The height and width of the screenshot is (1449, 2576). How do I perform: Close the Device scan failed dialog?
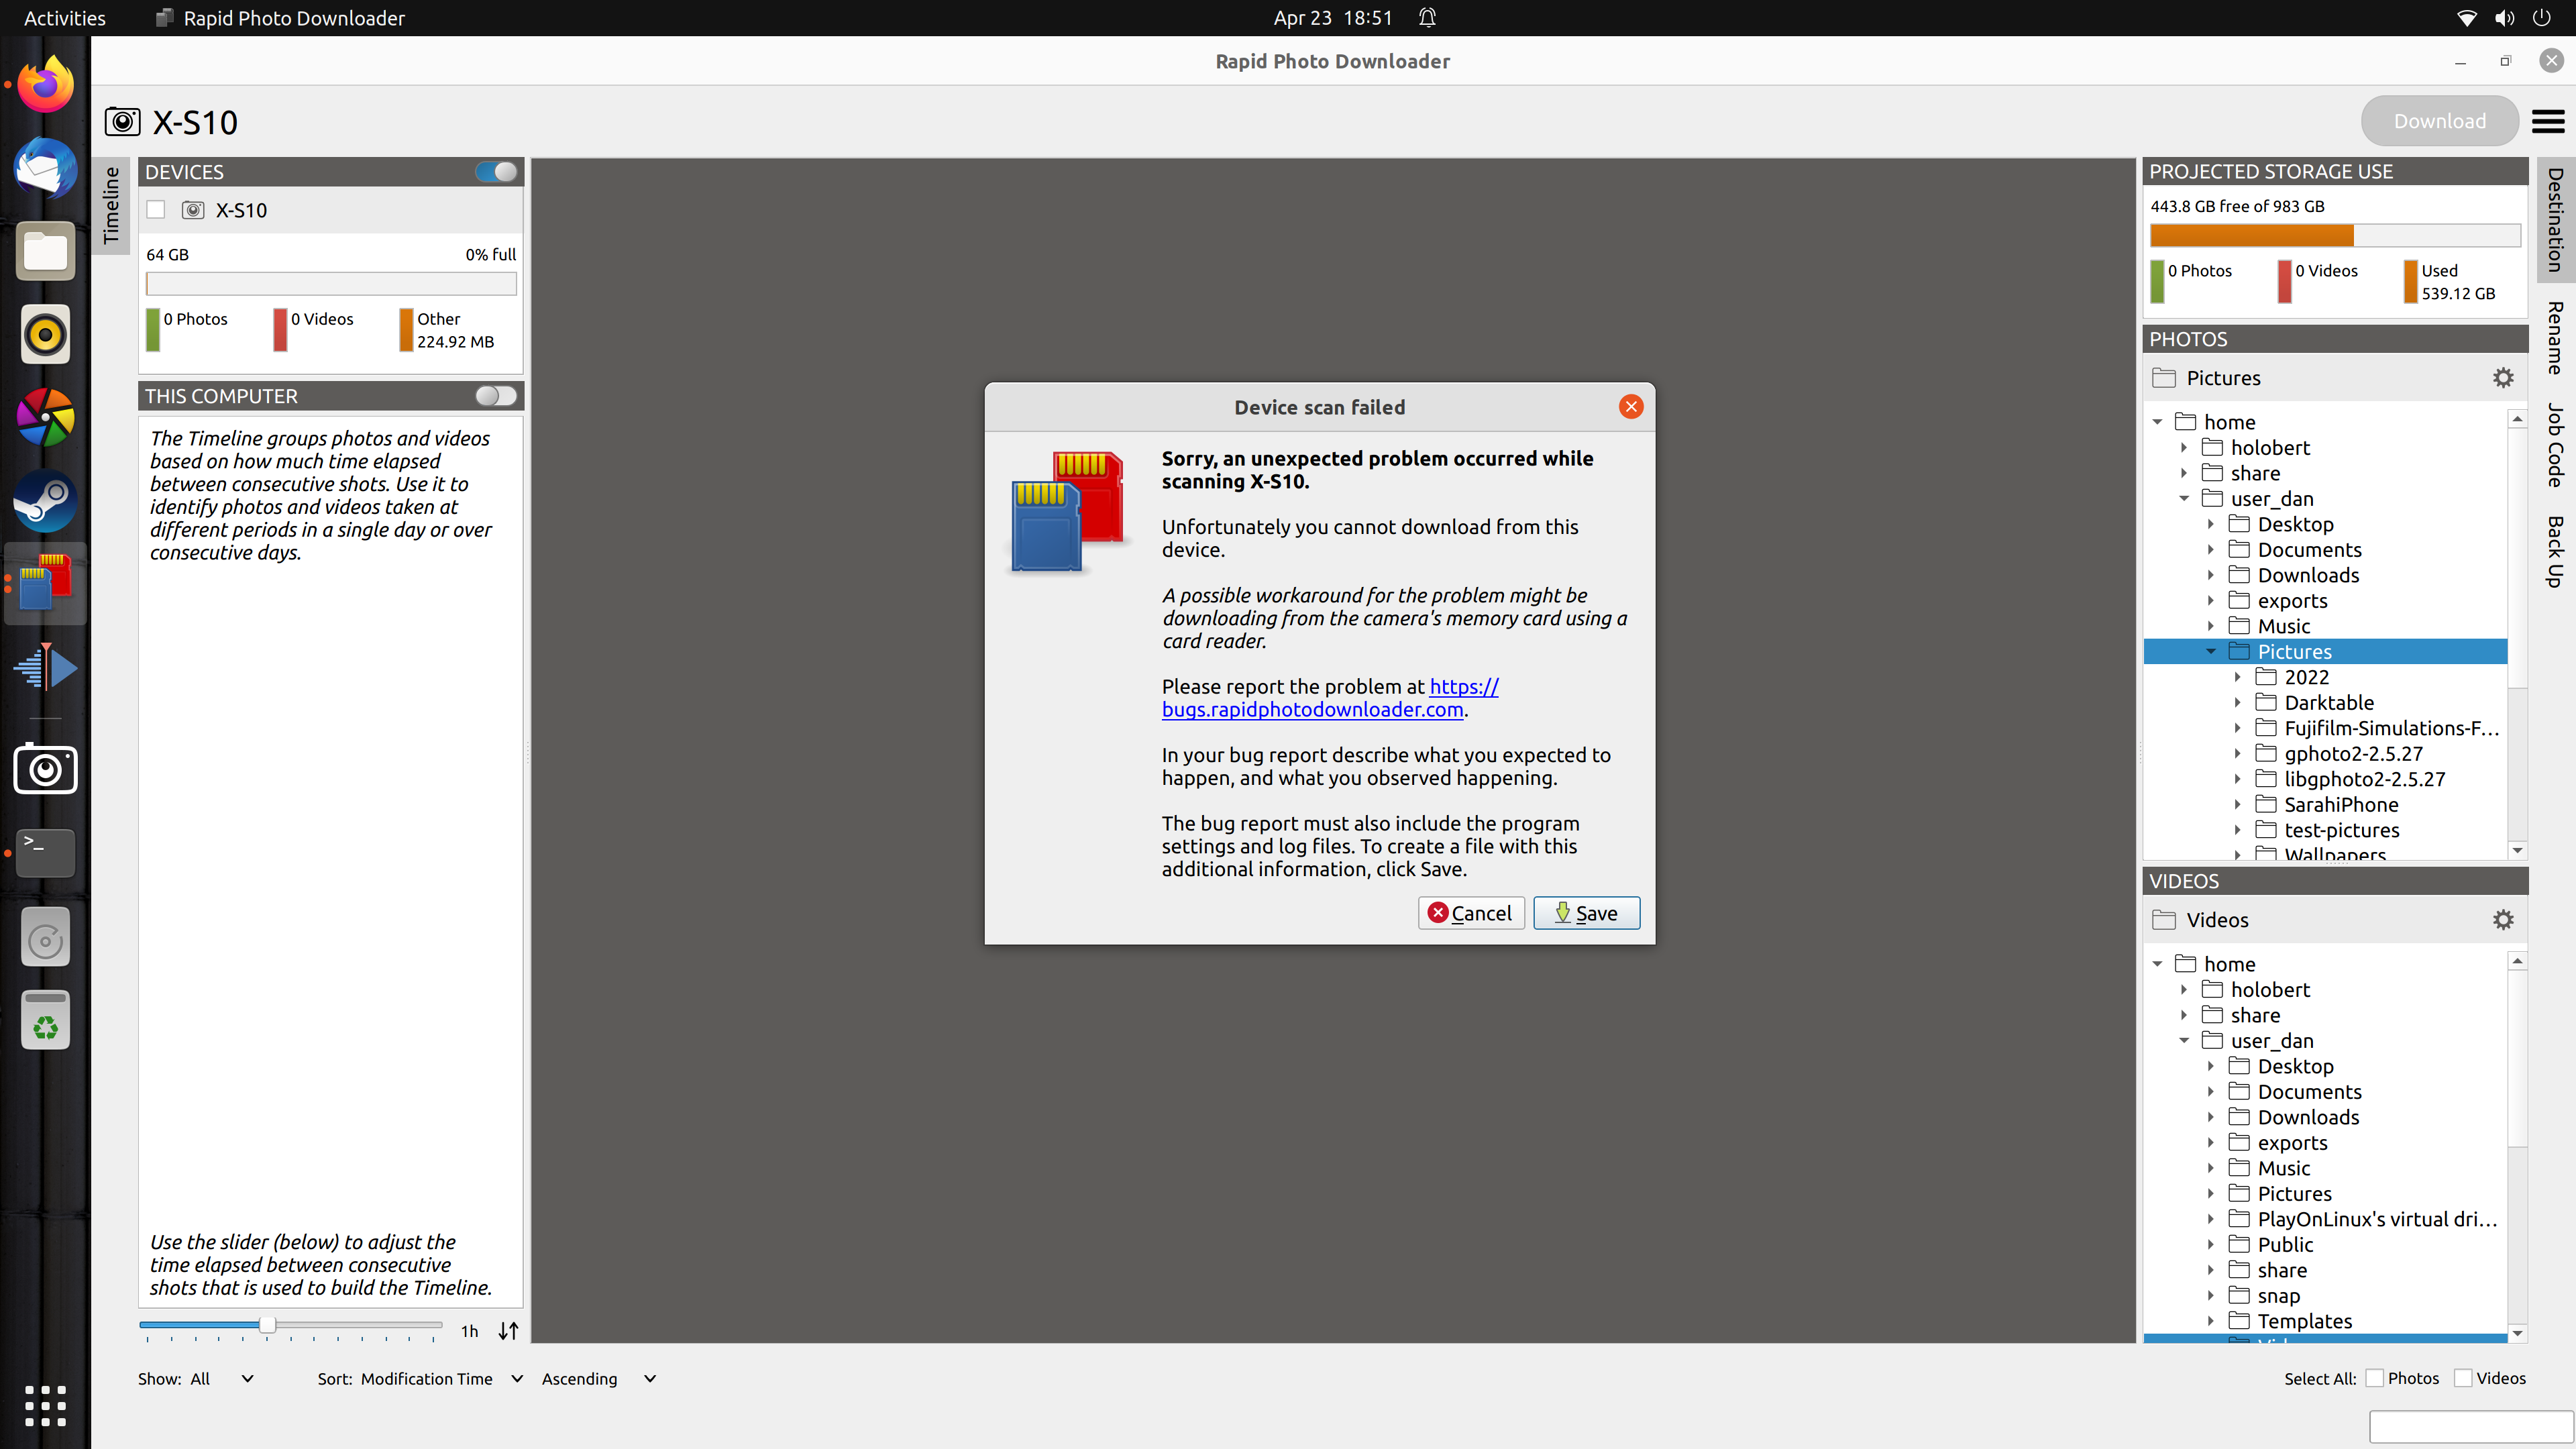(1630, 407)
